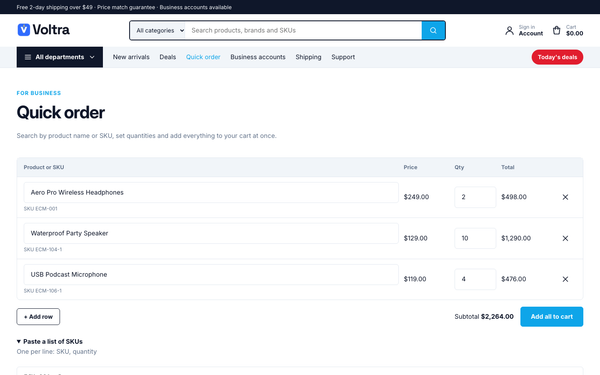The image size is (600, 375).
Task: Click the Qty column header
Action: click(459, 167)
